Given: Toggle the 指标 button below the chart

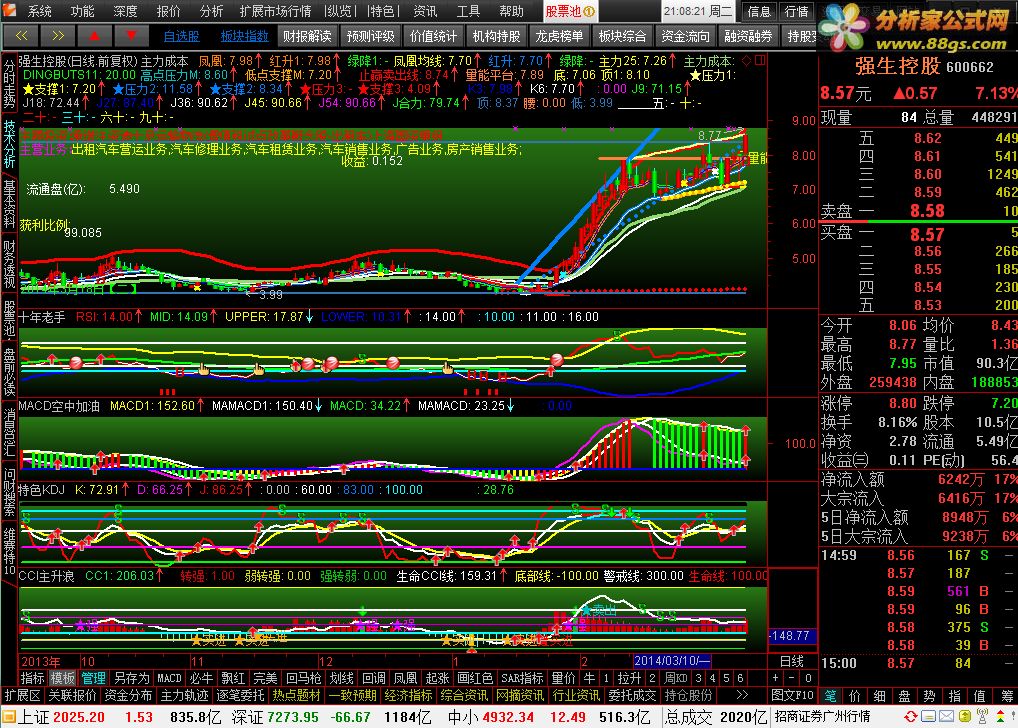Looking at the screenshot, I should click(32, 678).
